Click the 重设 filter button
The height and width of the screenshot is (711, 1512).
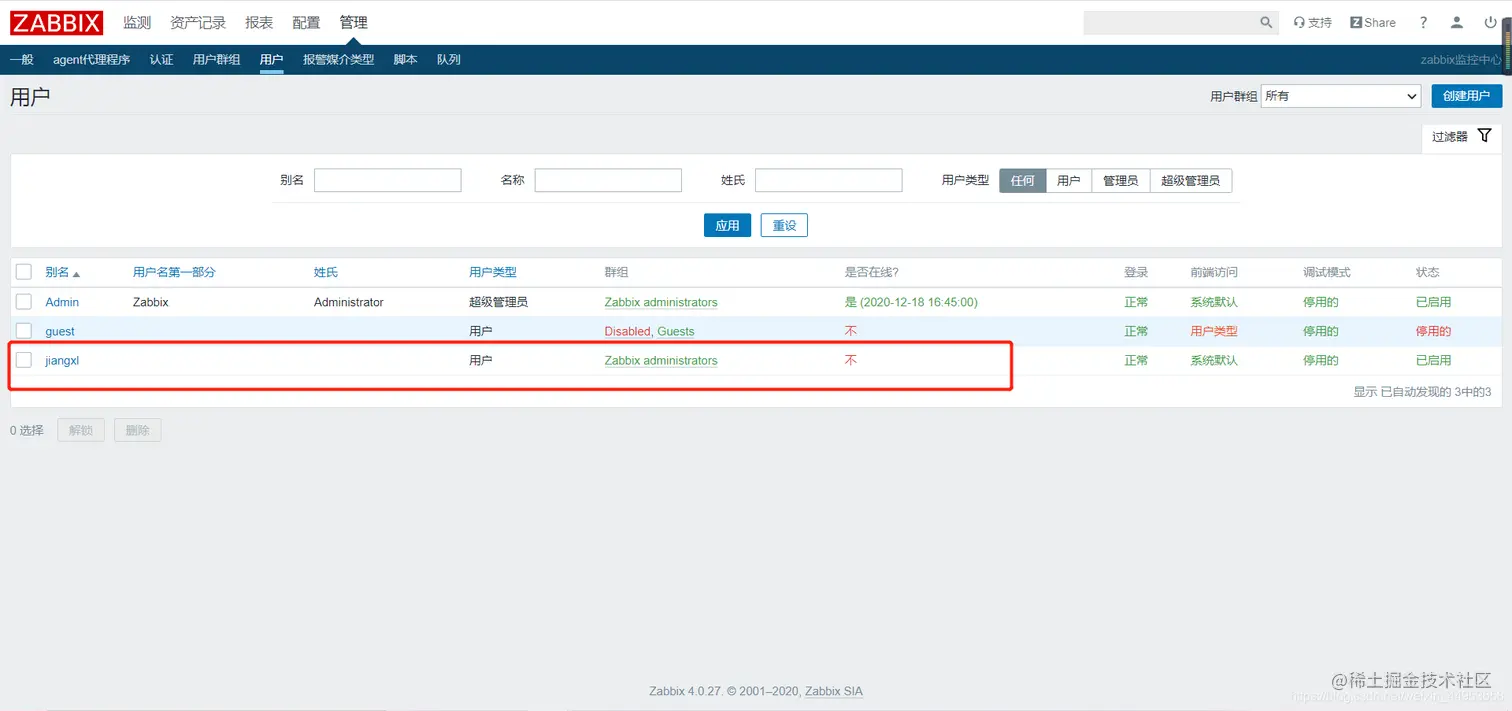click(784, 226)
